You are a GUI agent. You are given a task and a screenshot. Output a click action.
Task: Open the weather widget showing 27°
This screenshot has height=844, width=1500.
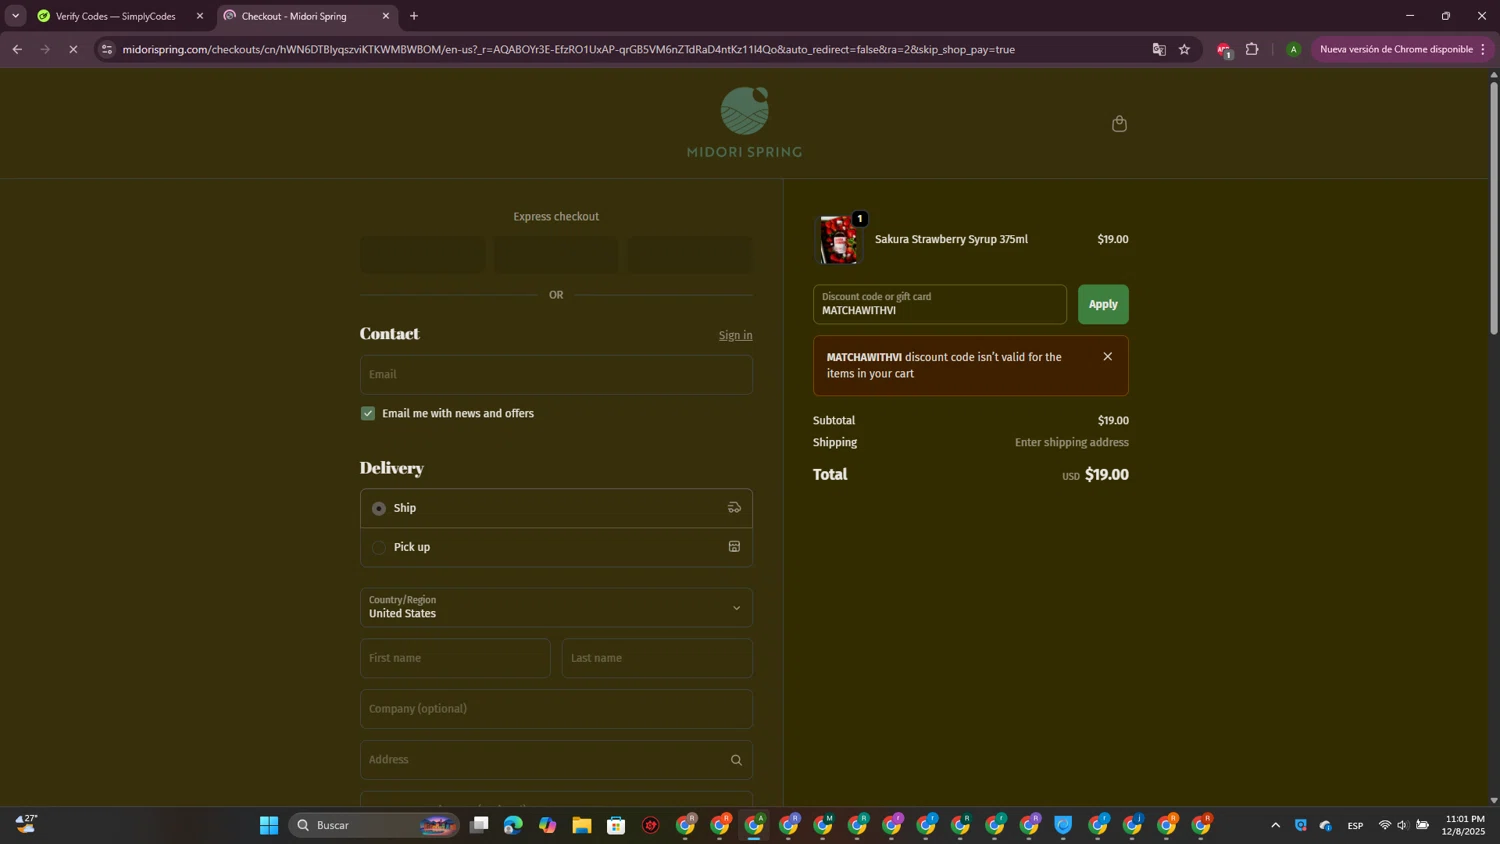click(x=27, y=824)
